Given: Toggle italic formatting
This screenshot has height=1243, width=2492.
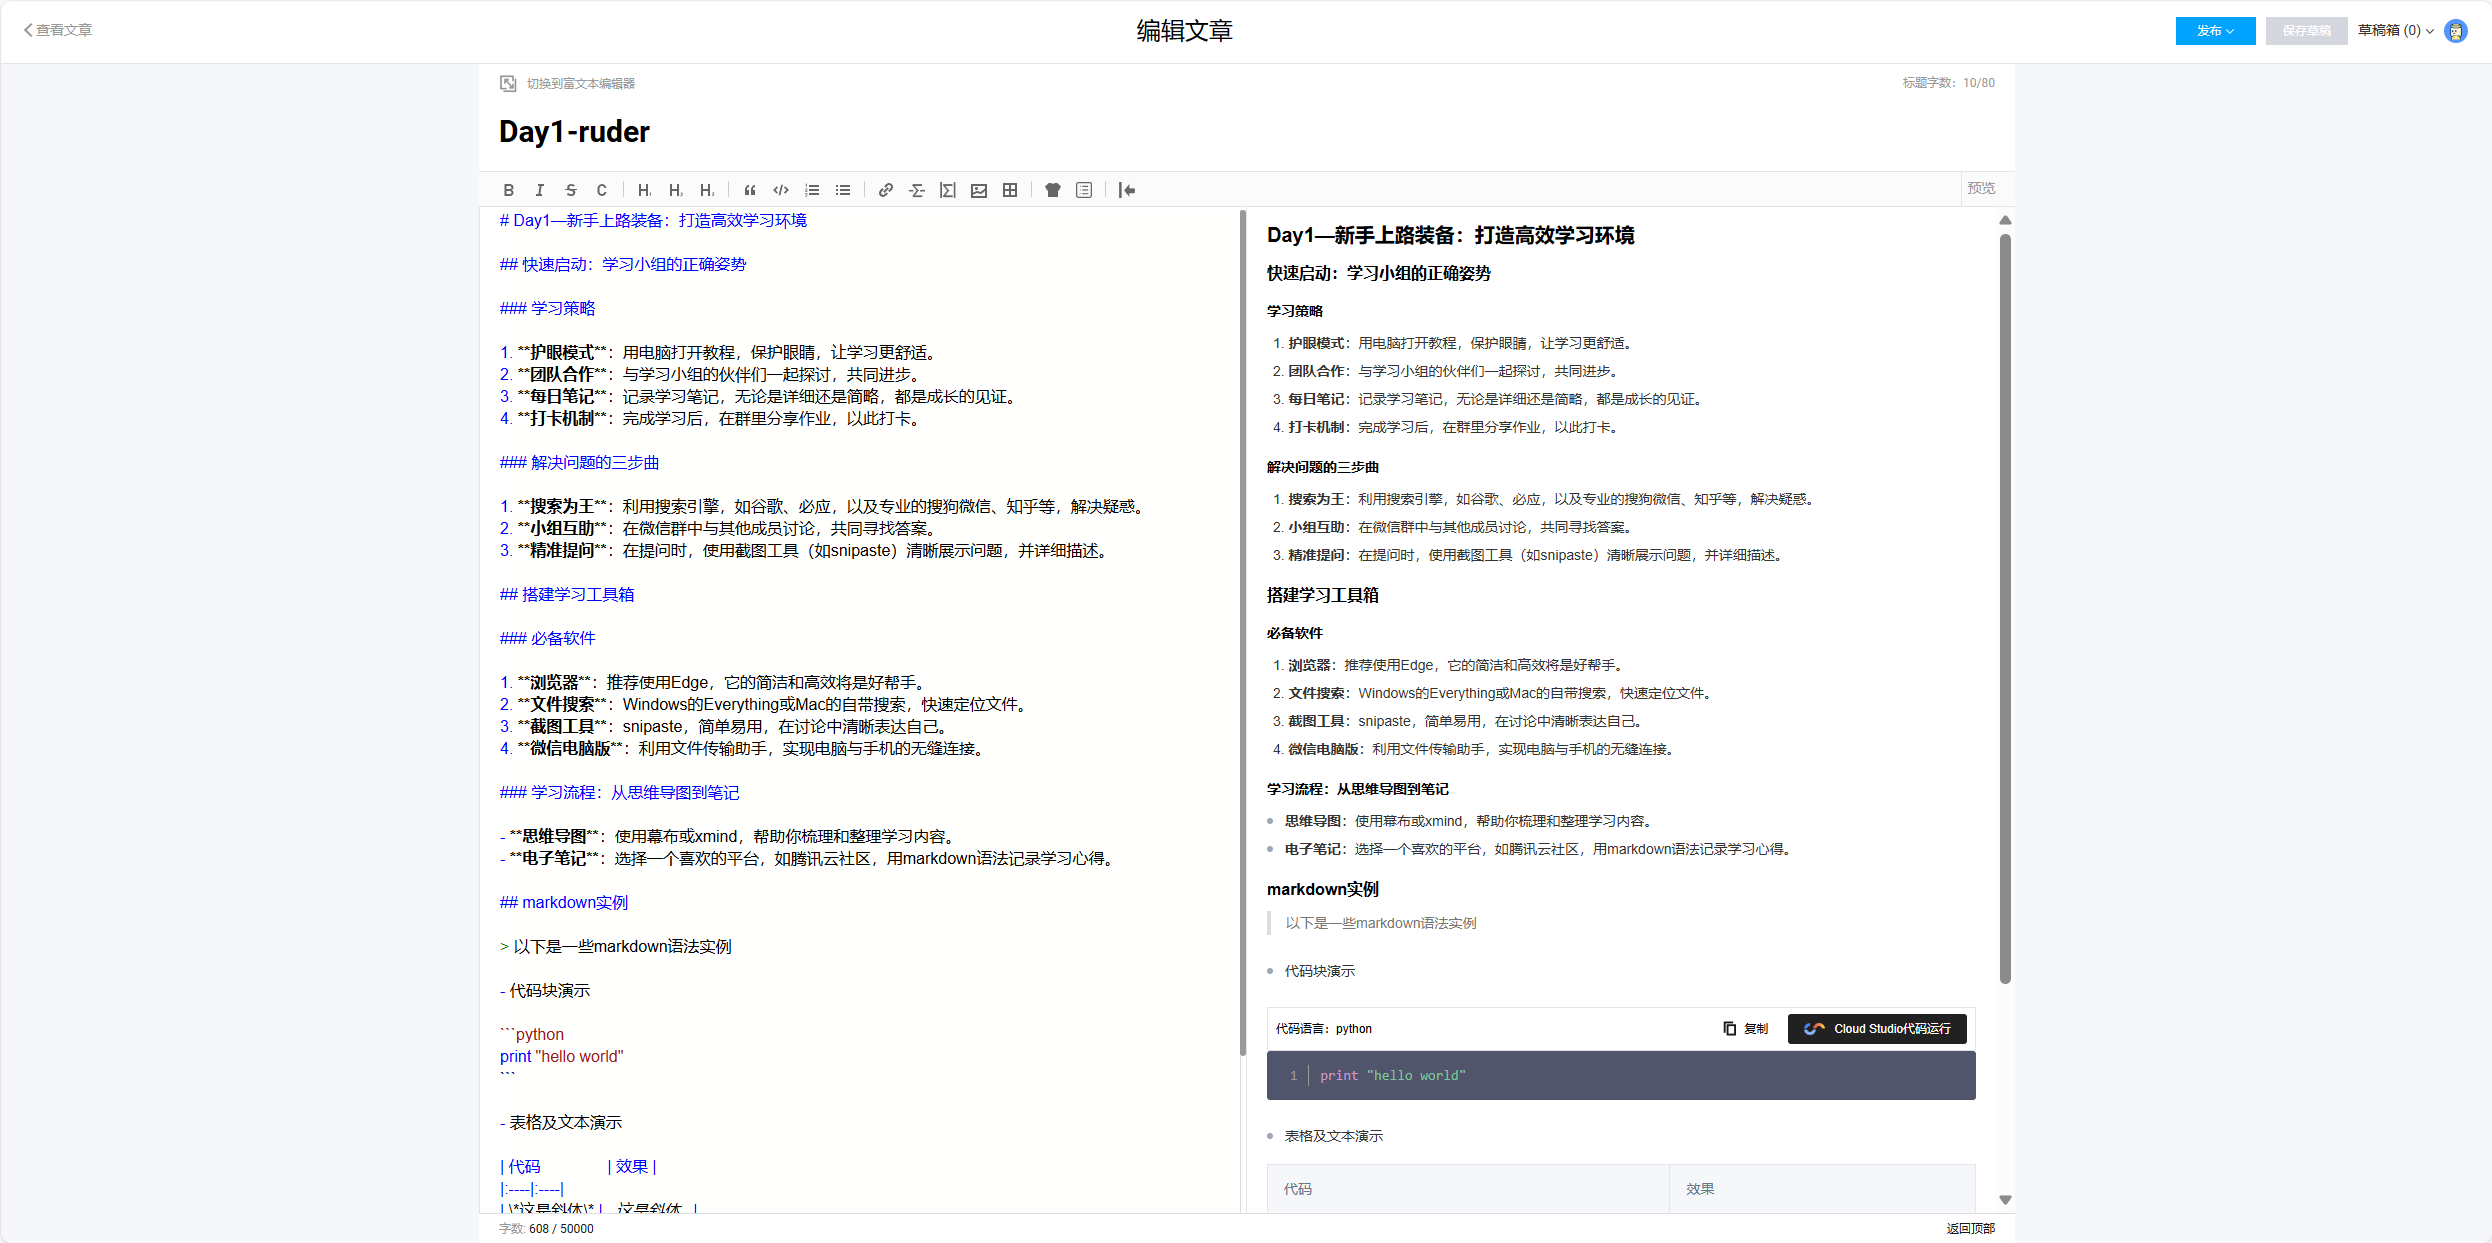Looking at the screenshot, I should [x=540, y=190].
